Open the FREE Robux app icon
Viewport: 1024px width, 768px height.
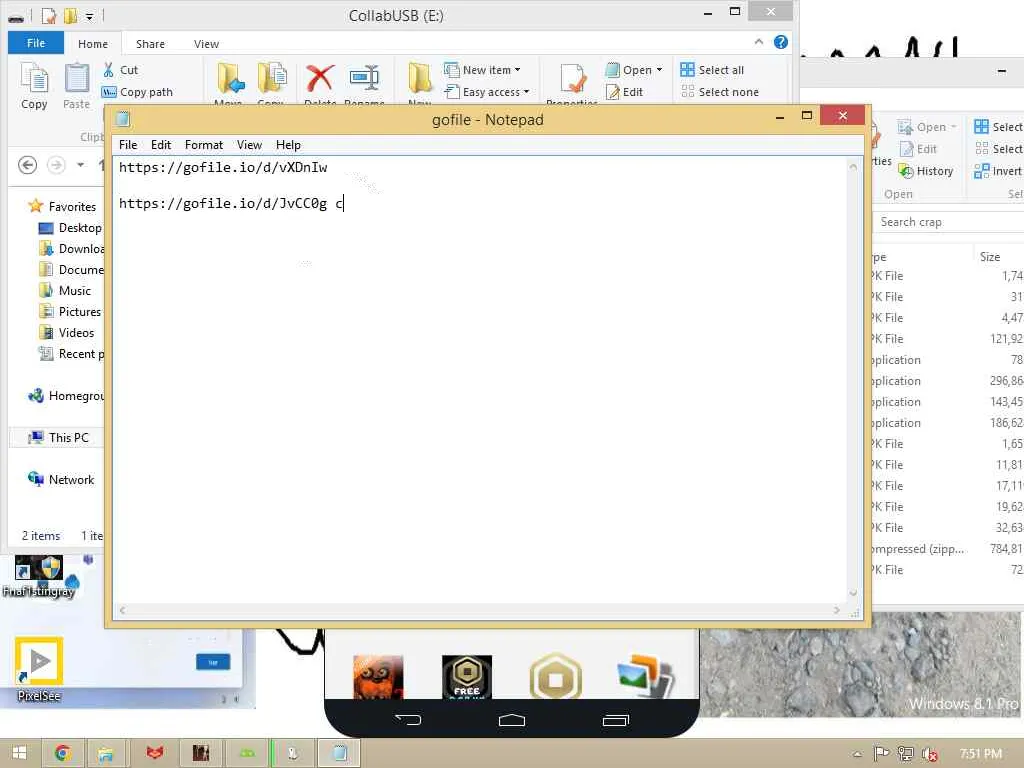point(467,677)
